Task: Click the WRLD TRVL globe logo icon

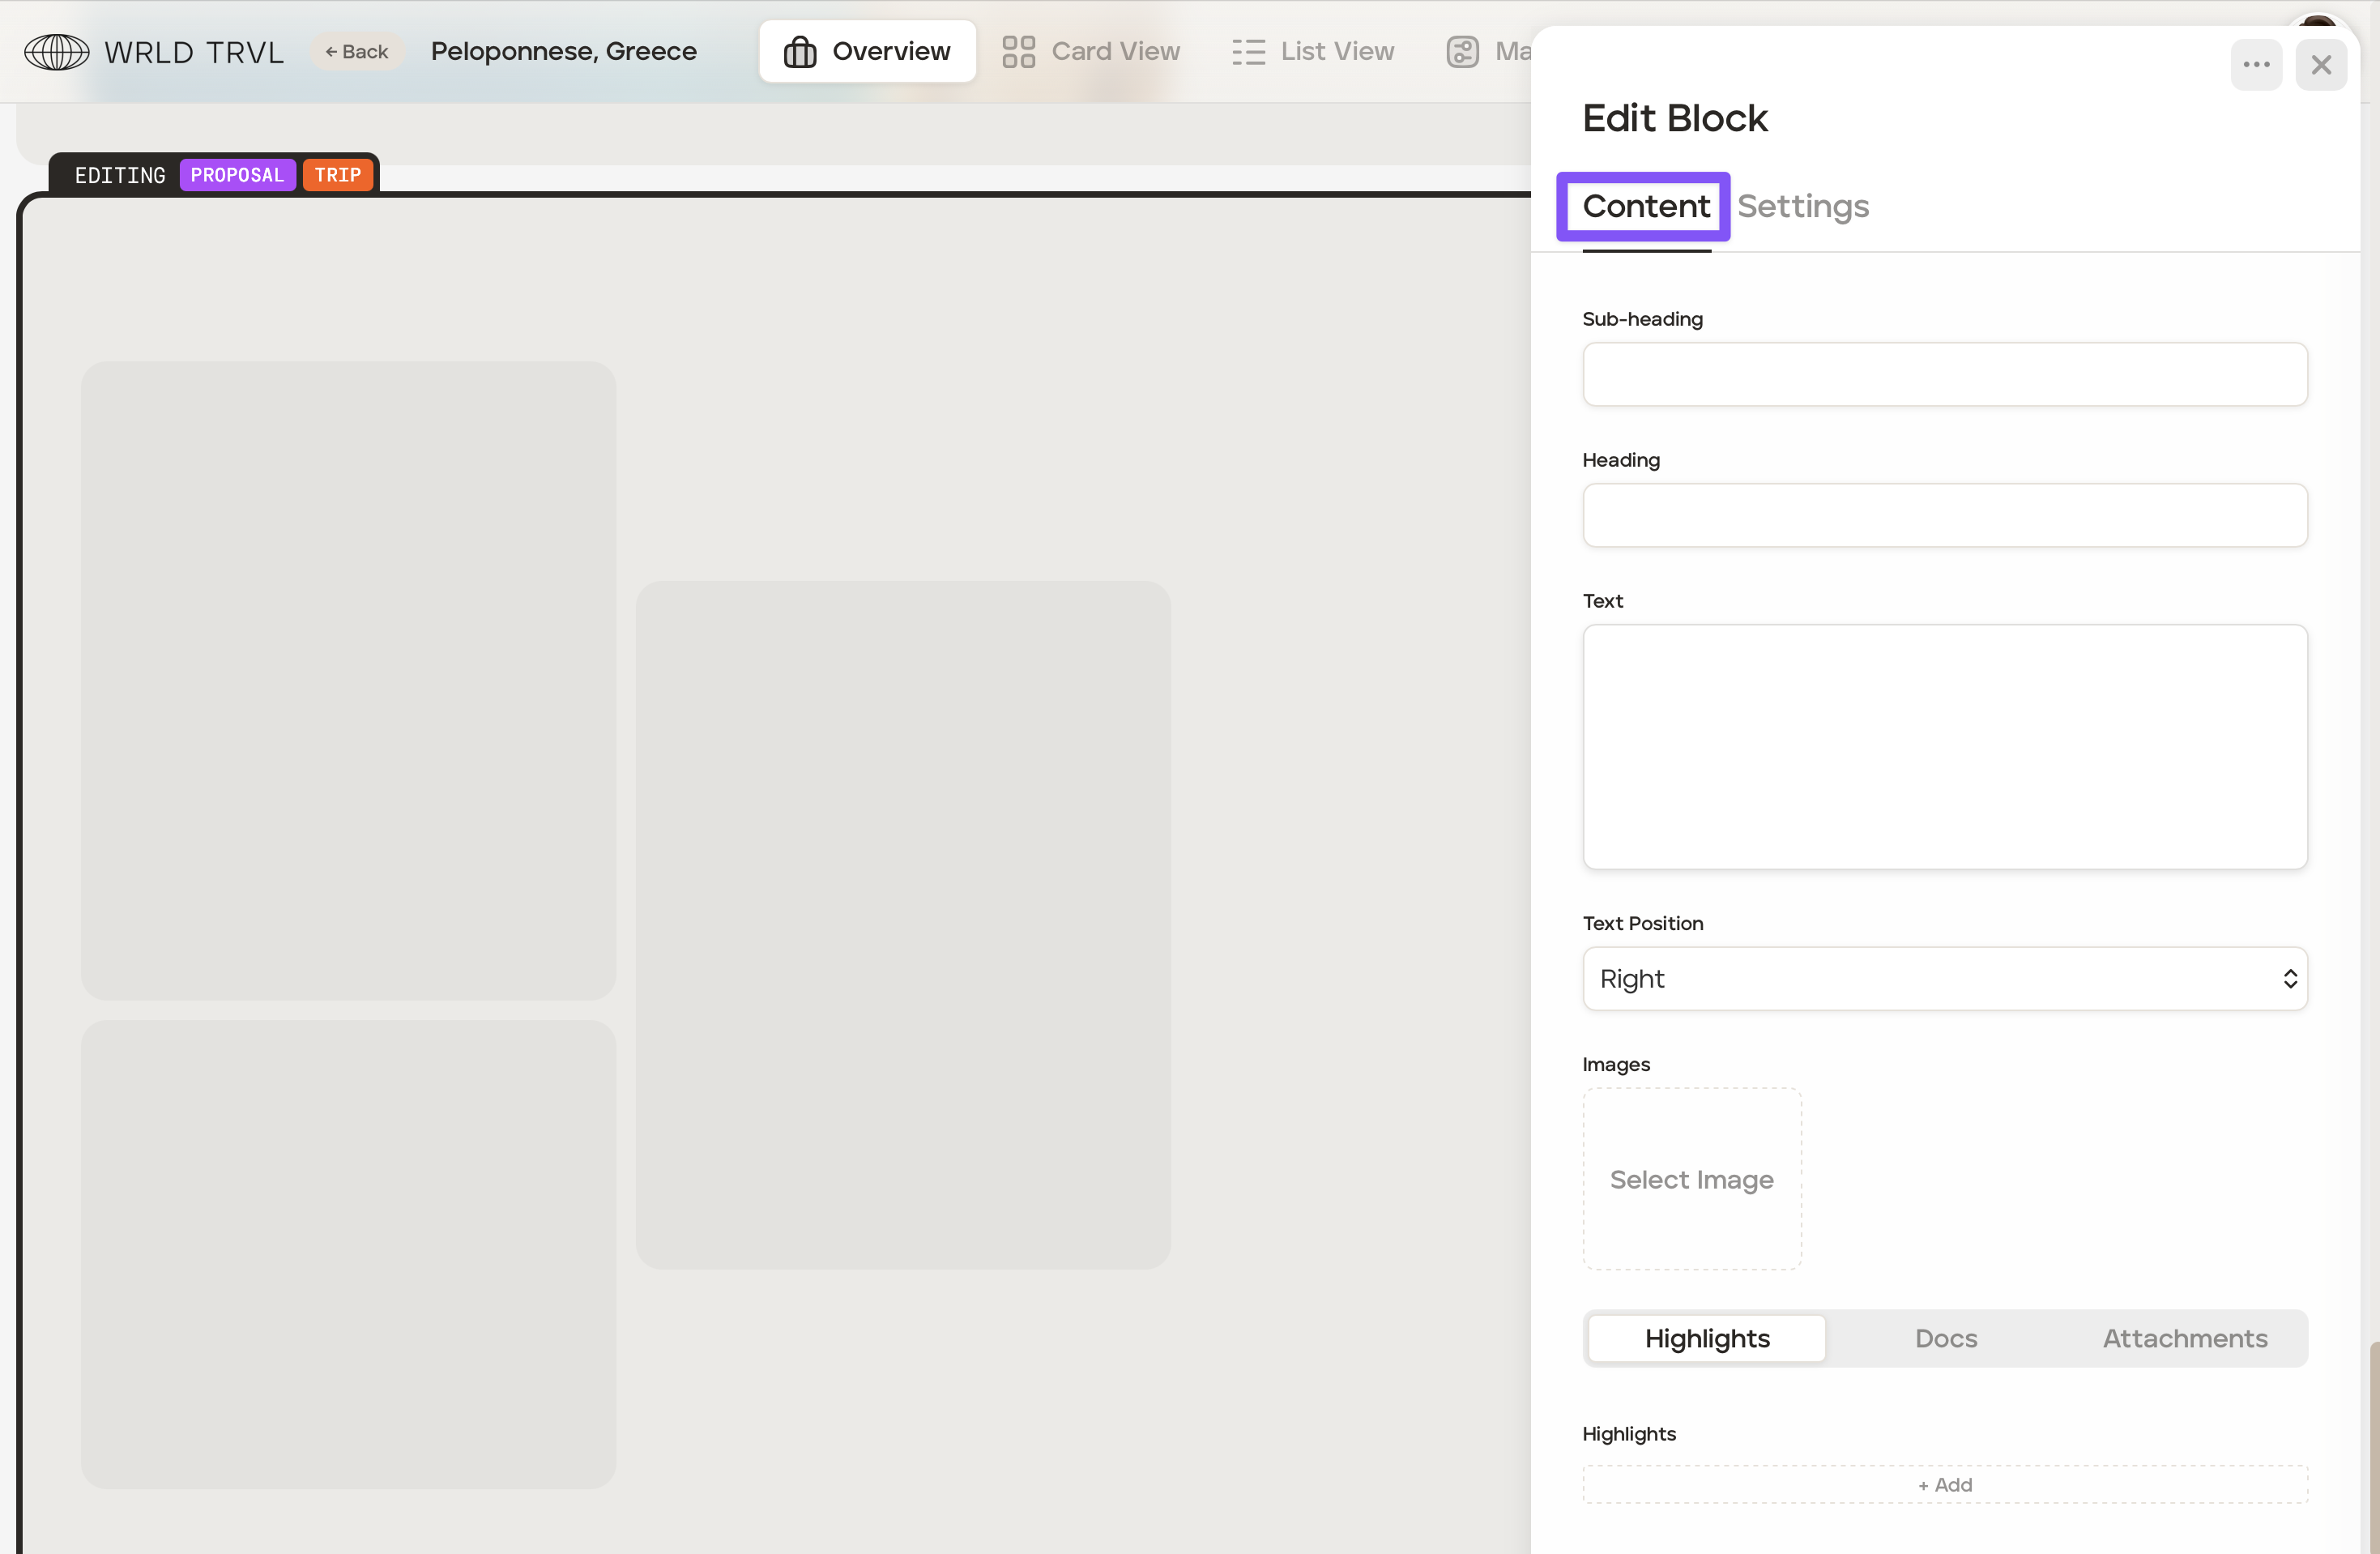Action: (x=56, y=52)
